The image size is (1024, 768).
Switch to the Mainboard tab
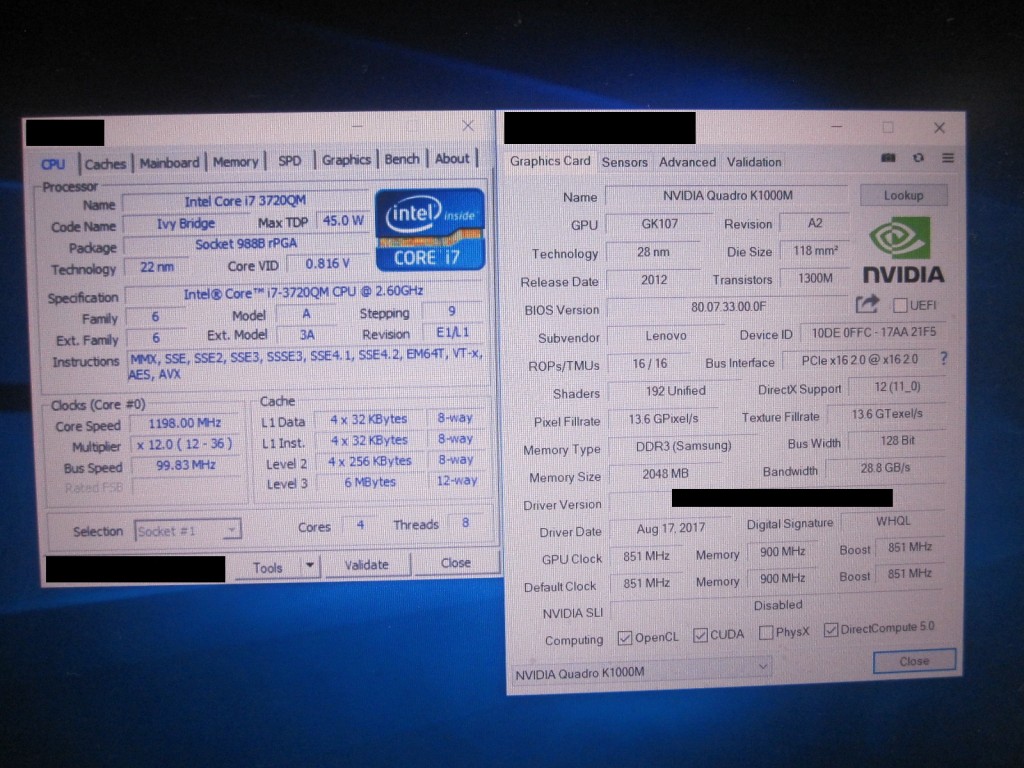(169, 163)
